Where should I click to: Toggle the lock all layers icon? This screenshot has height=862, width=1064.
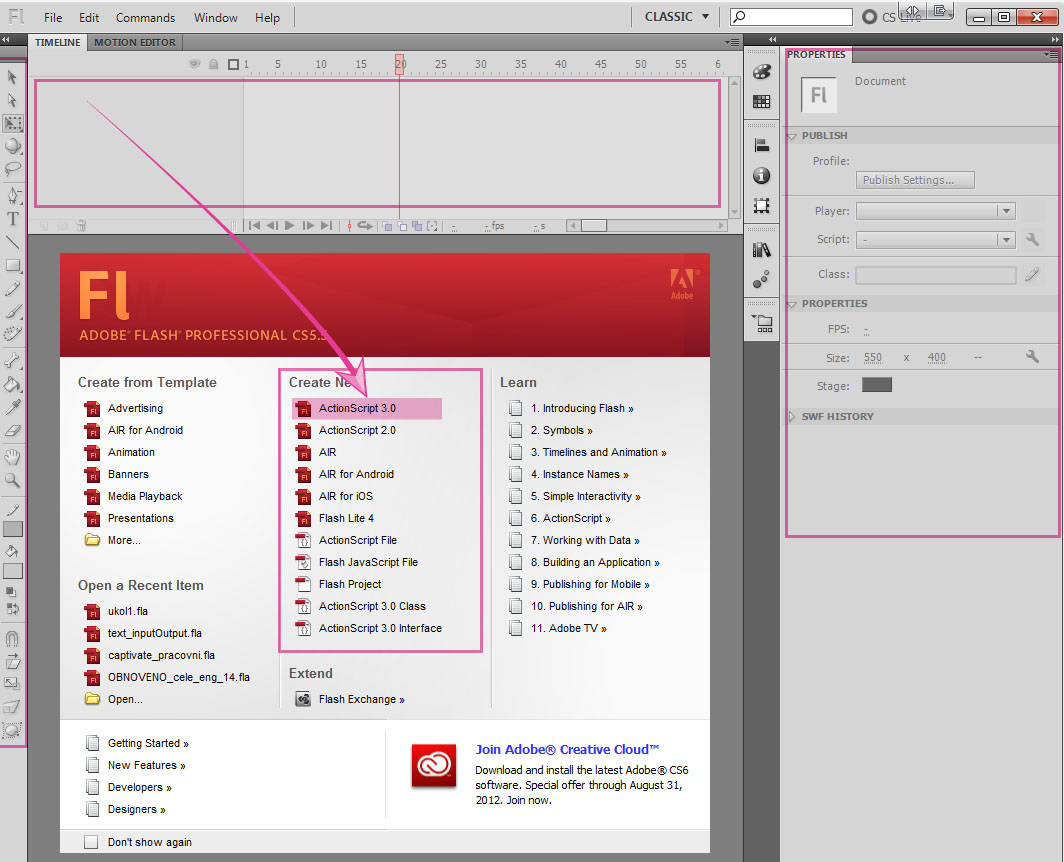pos(214,64)
